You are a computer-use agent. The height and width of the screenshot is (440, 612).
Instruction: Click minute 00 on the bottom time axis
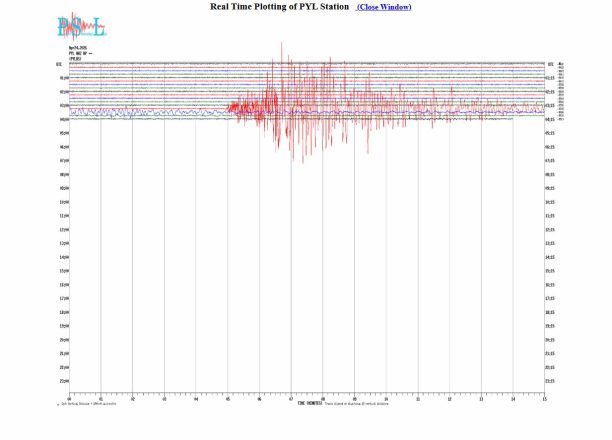click(70, 398)
